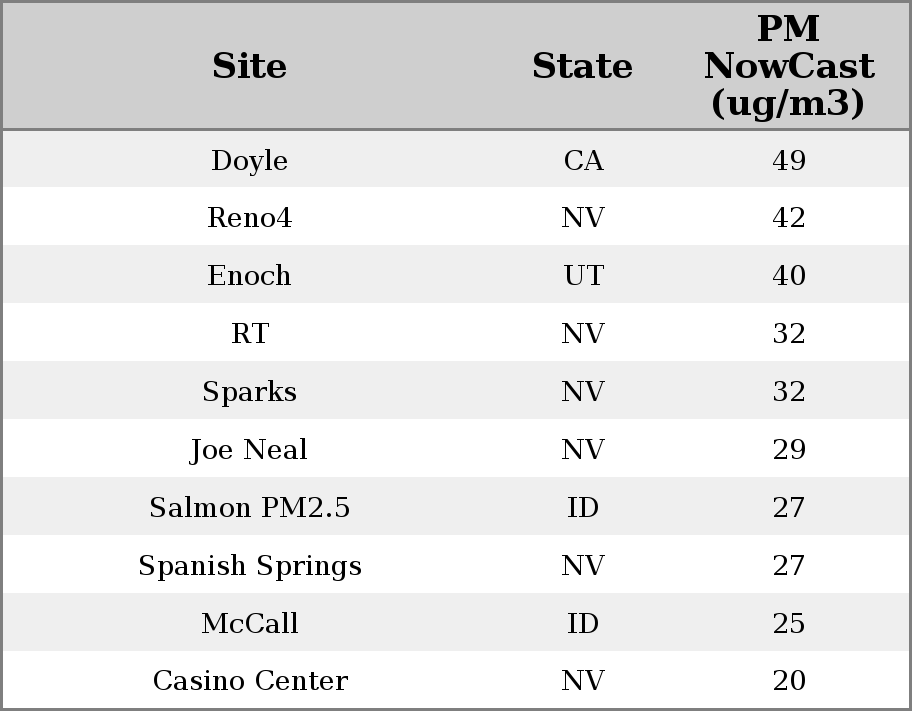Click the RT site cell
The image size is (912, 711).
coord(249,334)
